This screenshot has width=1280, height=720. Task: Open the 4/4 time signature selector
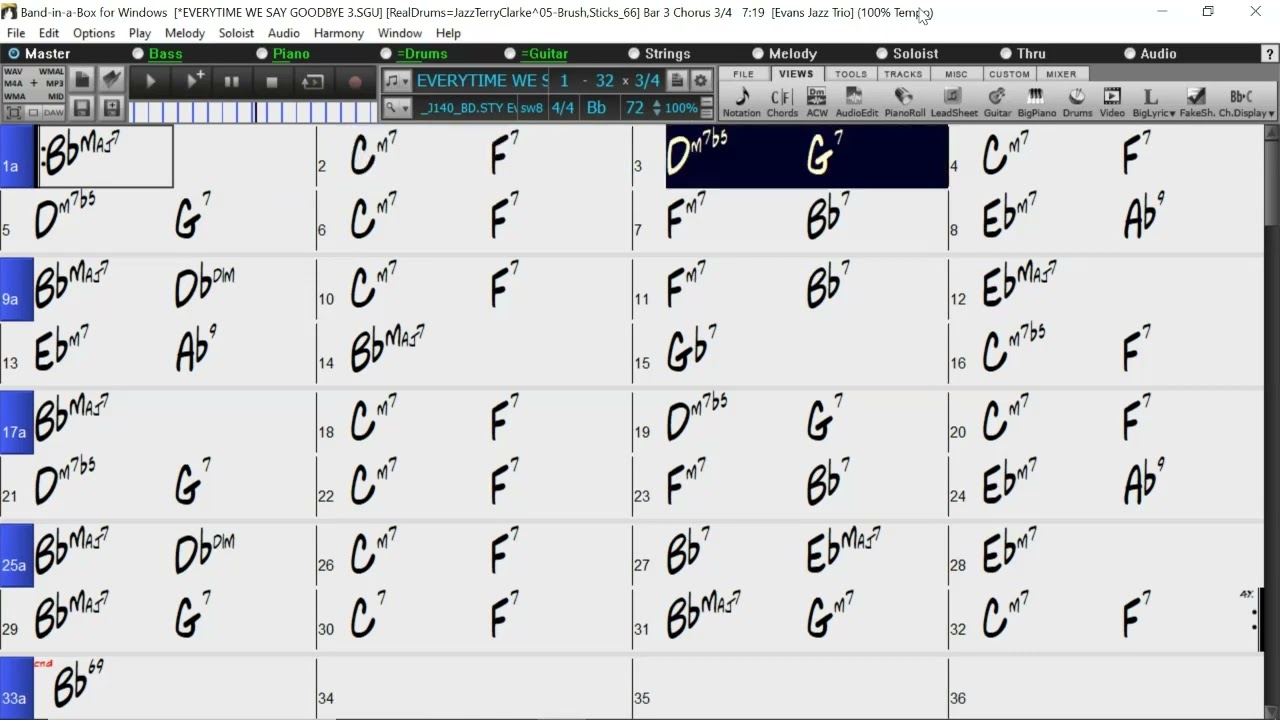point(563,108)
